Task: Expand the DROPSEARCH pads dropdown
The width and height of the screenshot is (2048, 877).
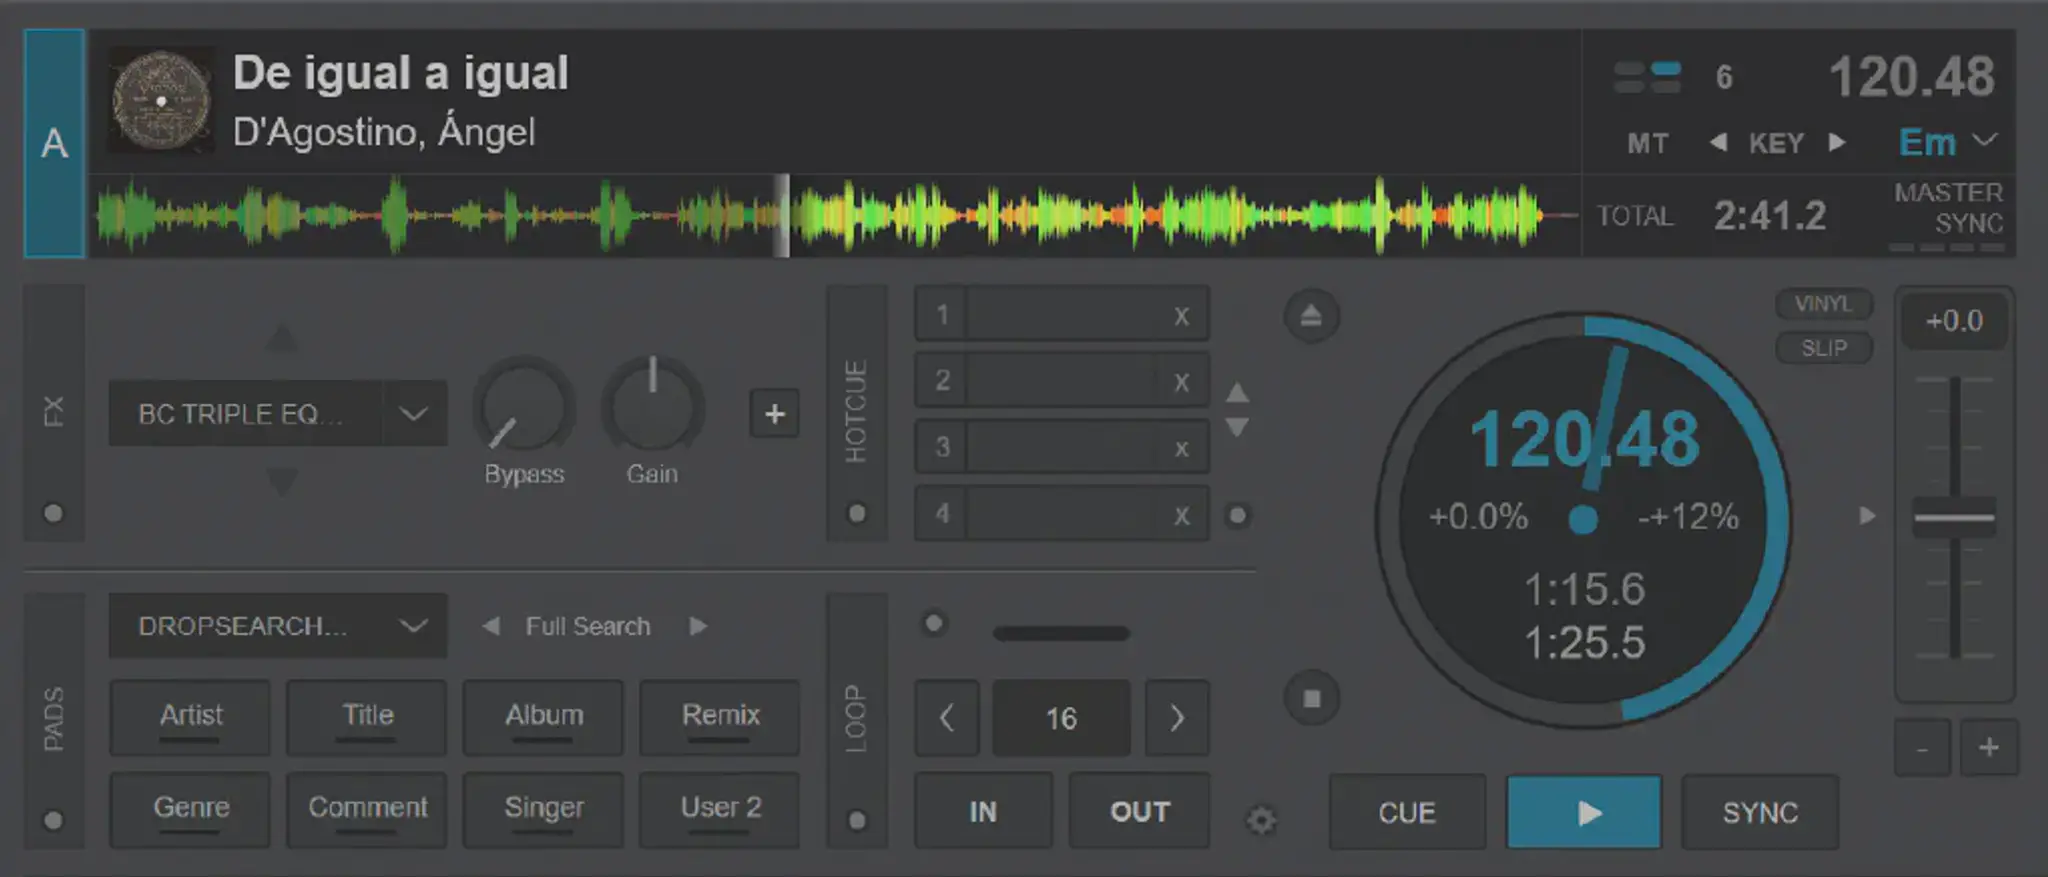Action: tap(413, 626)
